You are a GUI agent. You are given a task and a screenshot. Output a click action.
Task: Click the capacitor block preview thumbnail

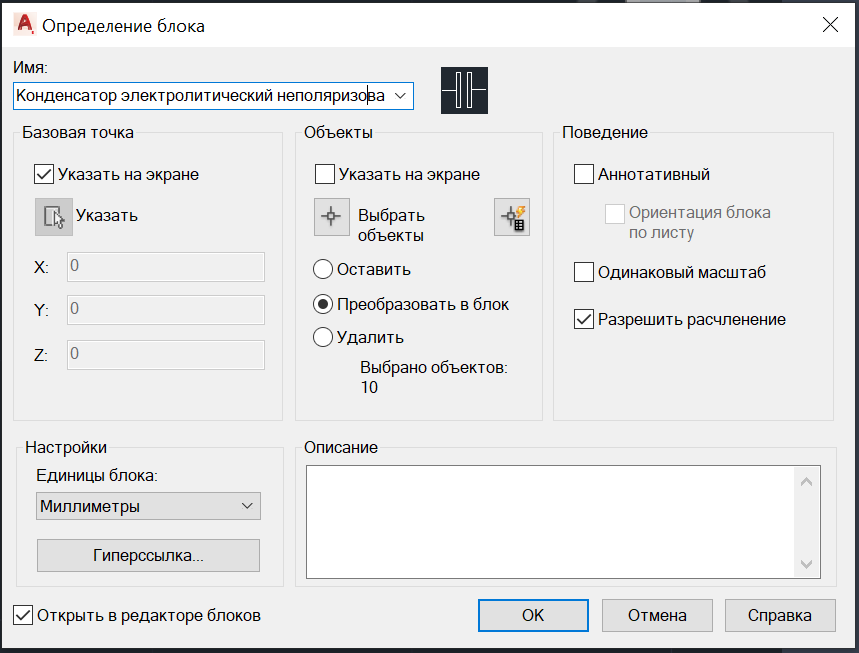pos(464,90)
